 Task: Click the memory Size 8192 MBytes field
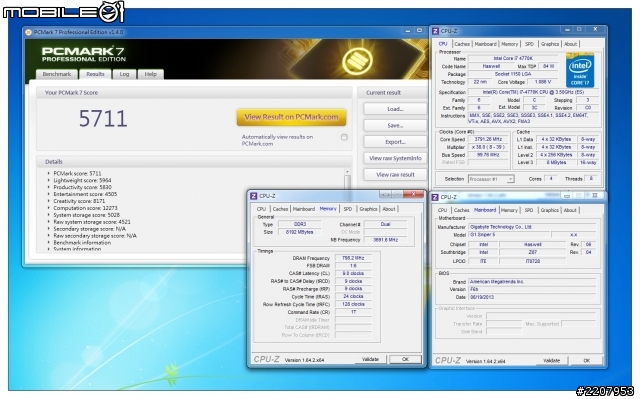(300, 232)
